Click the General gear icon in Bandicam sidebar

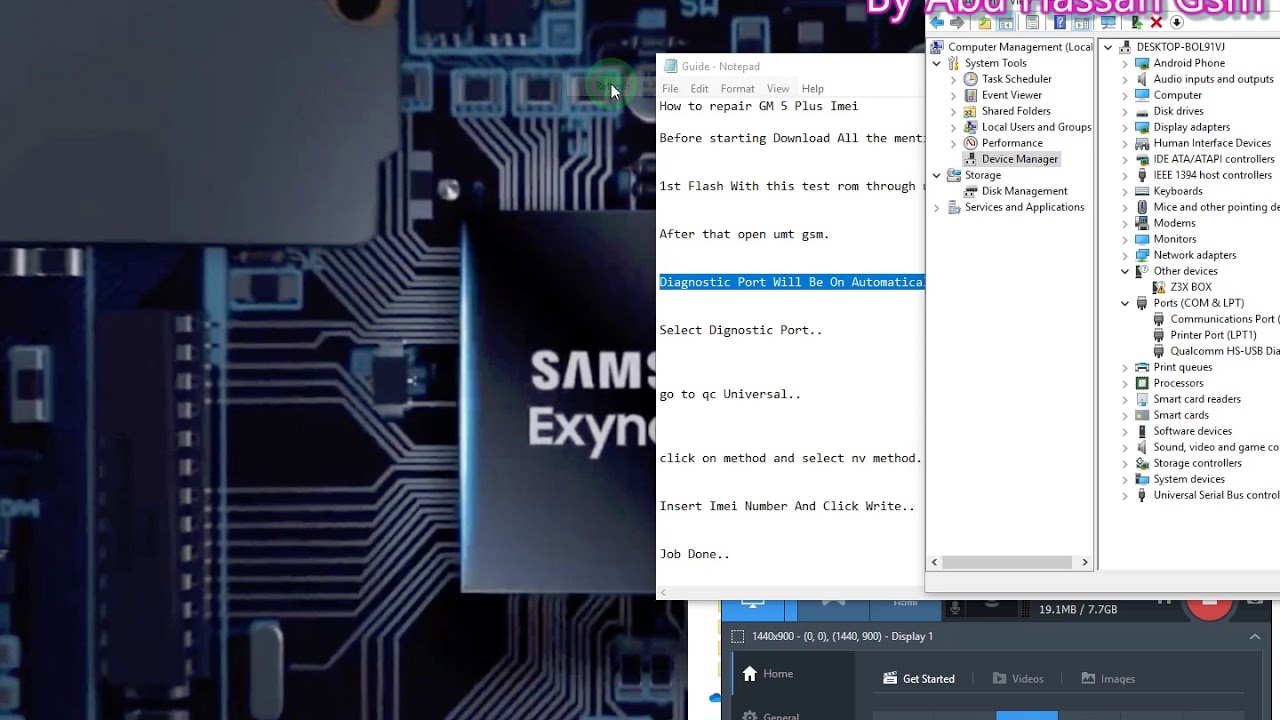point(750,715)
